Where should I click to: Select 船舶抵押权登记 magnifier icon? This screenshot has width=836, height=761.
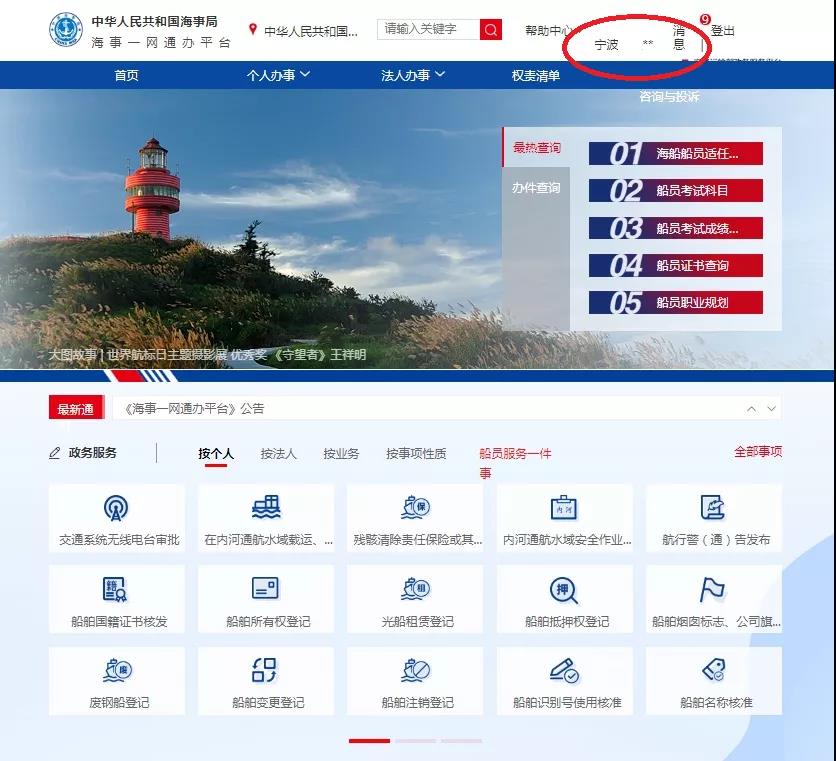pos(564,590)
